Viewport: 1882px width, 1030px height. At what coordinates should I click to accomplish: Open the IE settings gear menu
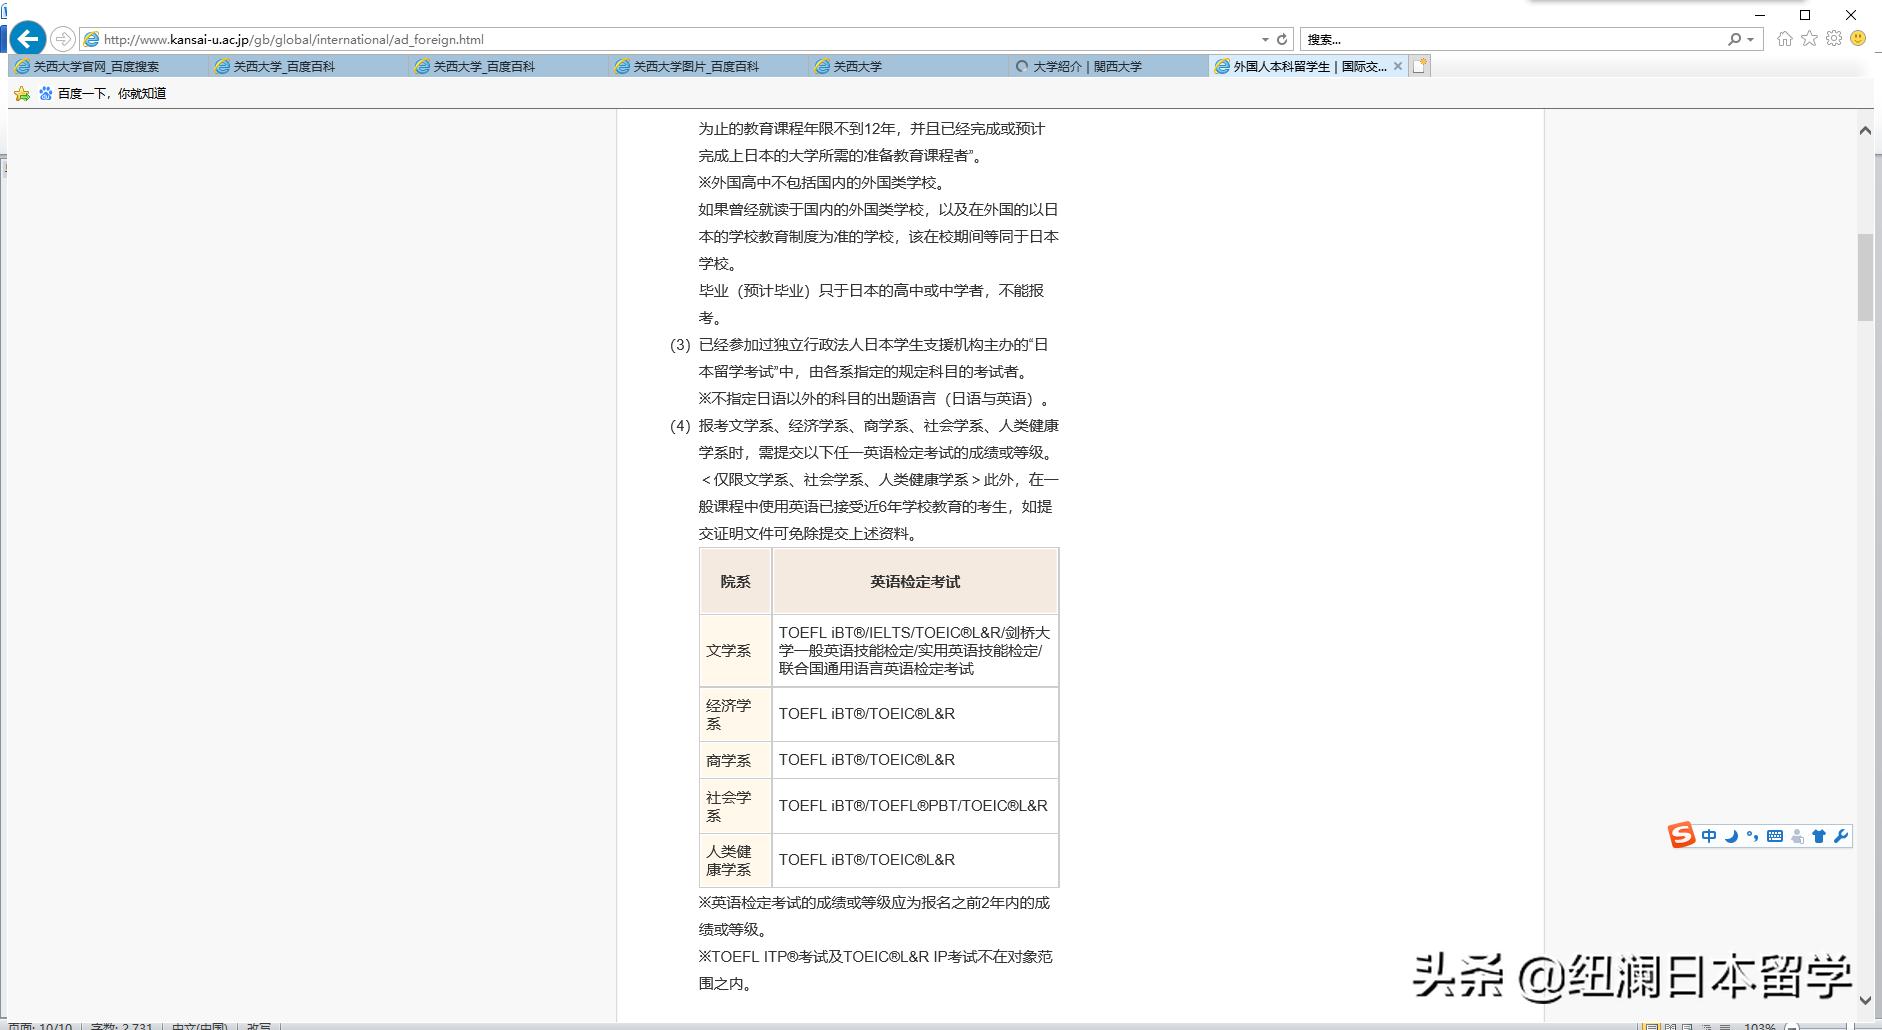(x=1833, y=39)
